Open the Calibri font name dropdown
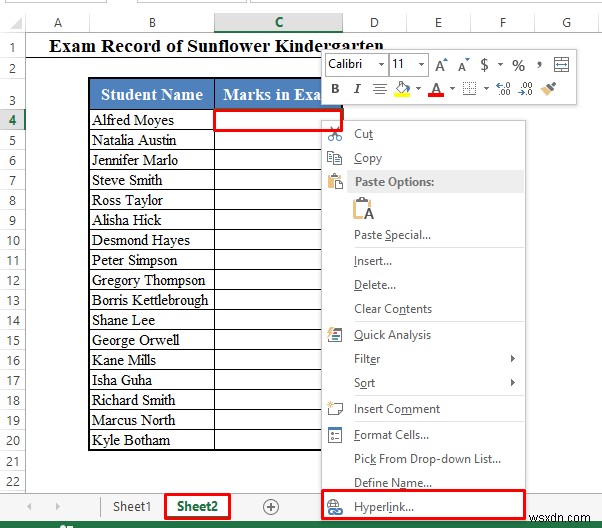 [x=381, y=64]
